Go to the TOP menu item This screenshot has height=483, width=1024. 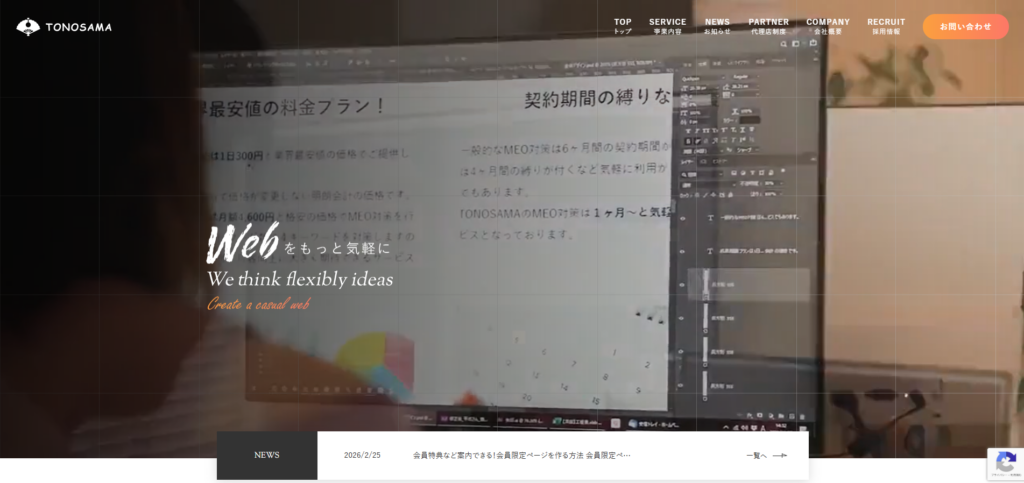pyautogui.click(x=622, y=26)
